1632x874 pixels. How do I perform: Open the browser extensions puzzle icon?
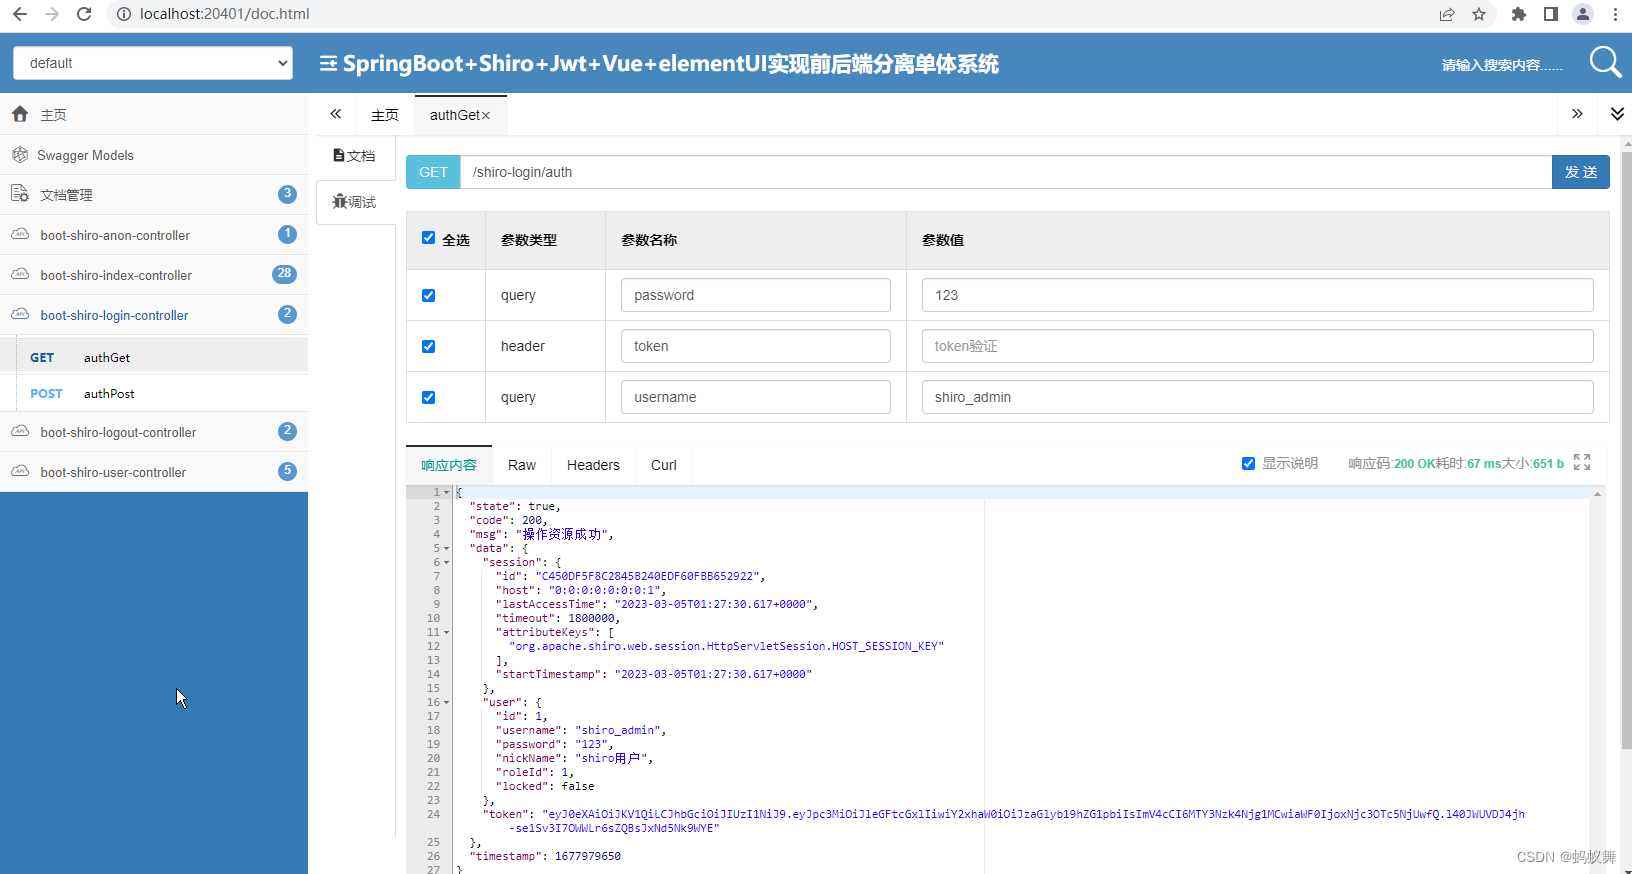tap(1519, 14)
